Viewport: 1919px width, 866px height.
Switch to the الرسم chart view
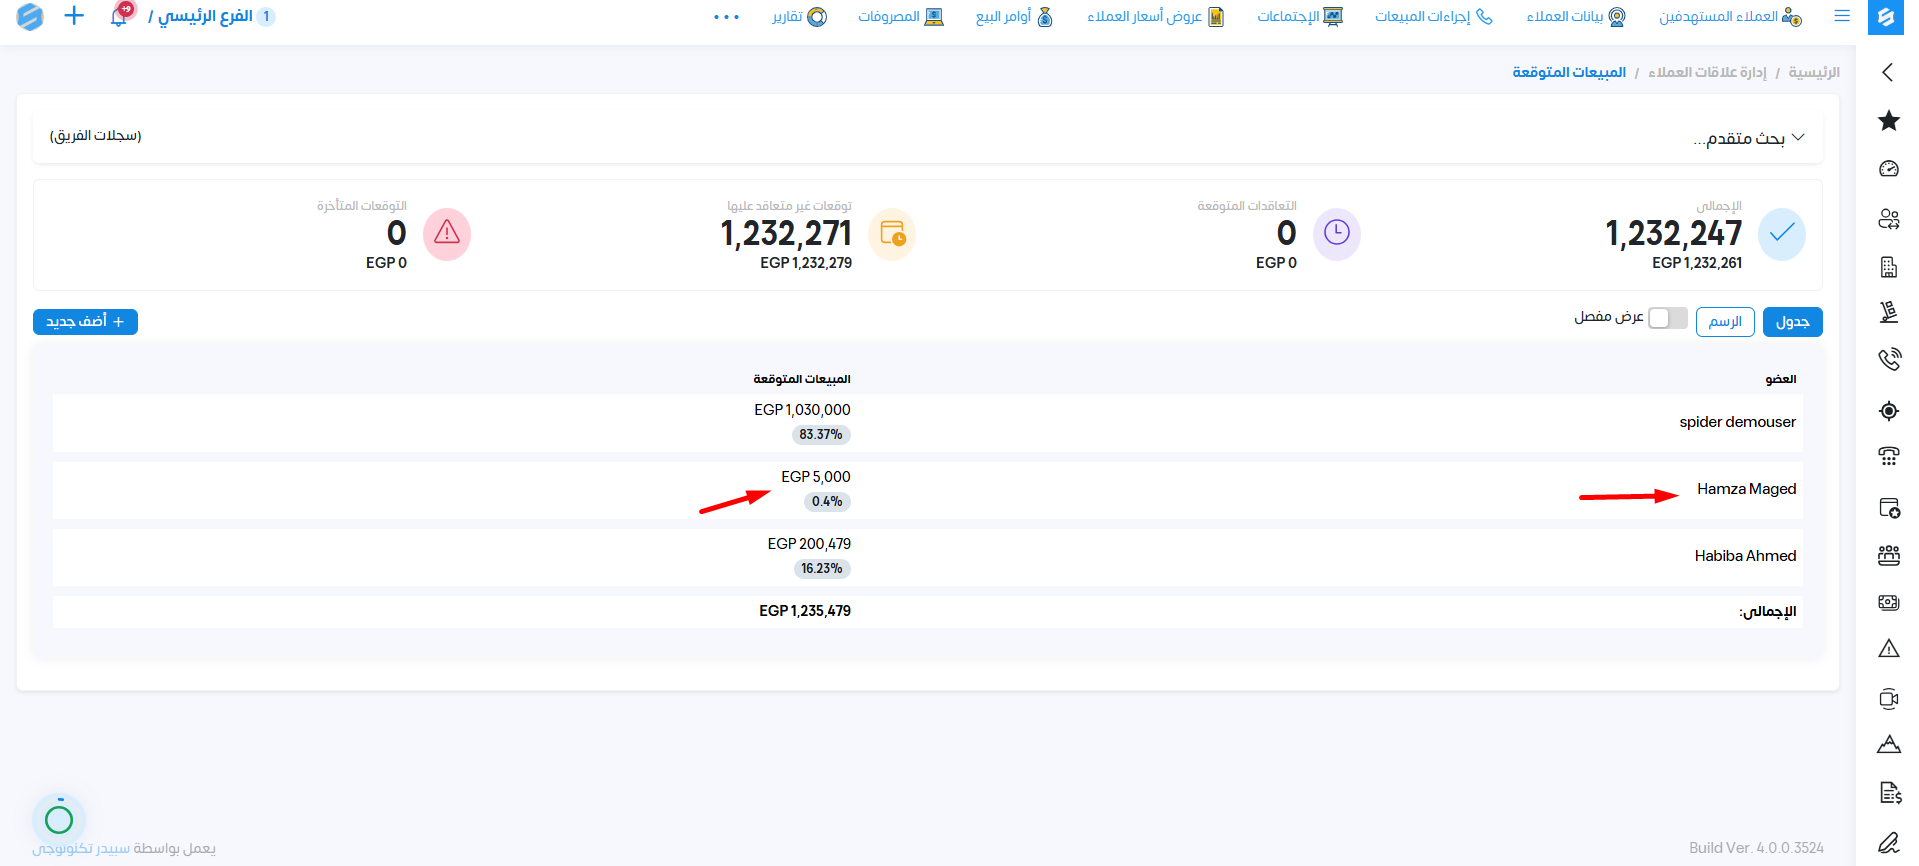[1725, 322]
